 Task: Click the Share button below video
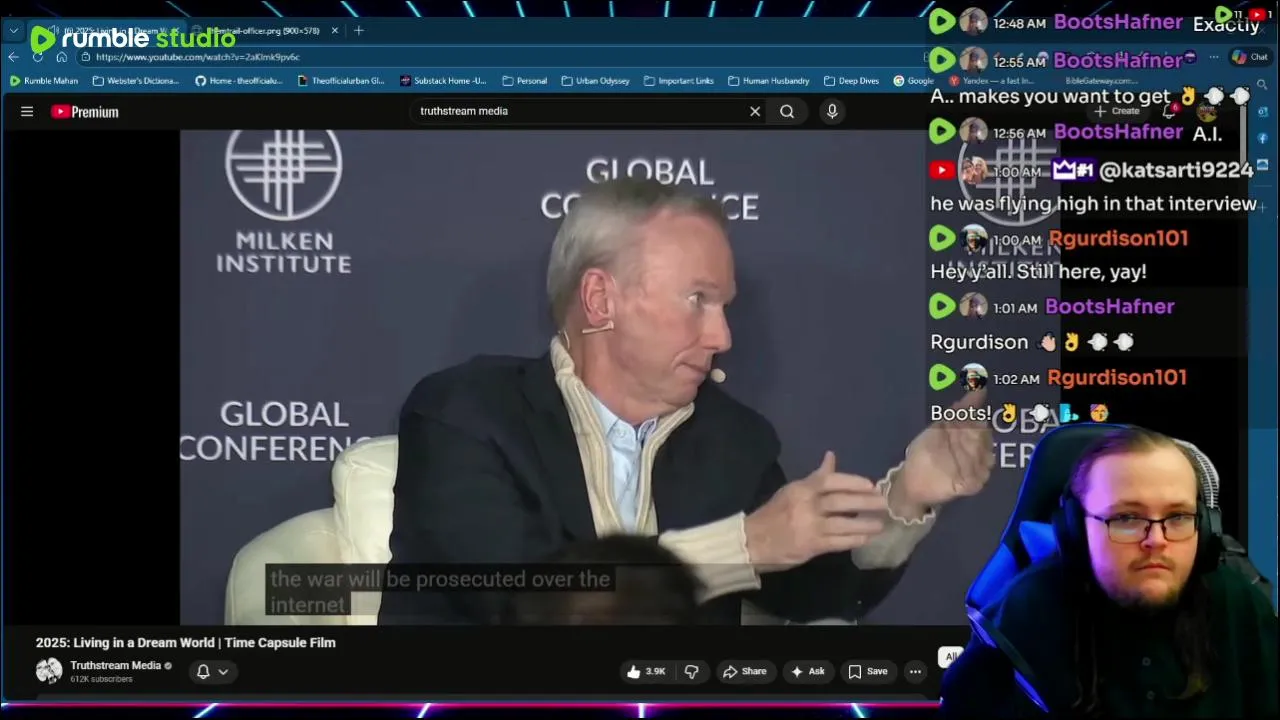[x=745, y=671]
